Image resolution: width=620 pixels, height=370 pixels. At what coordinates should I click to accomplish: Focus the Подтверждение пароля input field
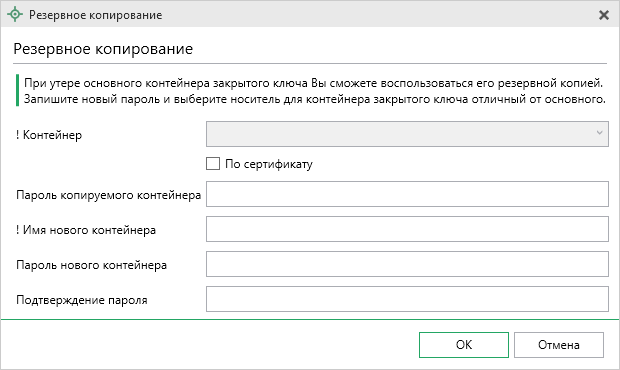pos(407,299)
